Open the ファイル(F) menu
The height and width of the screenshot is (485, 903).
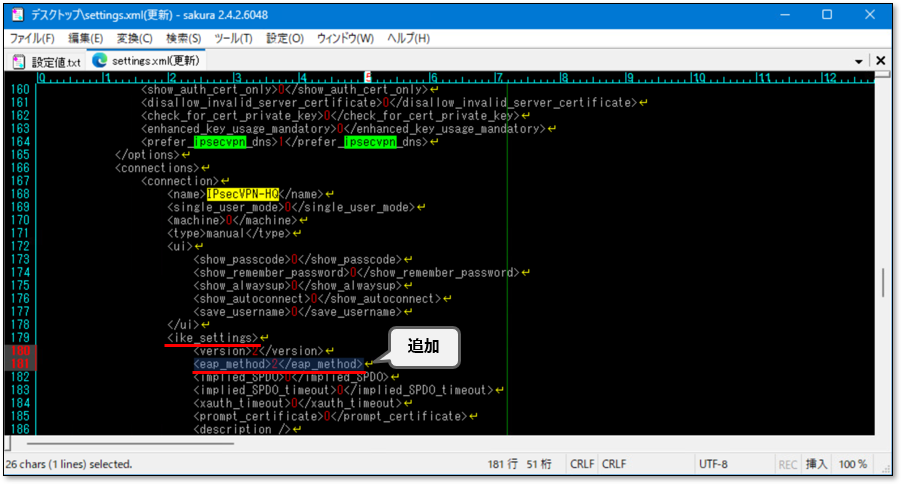pos(32,38)
